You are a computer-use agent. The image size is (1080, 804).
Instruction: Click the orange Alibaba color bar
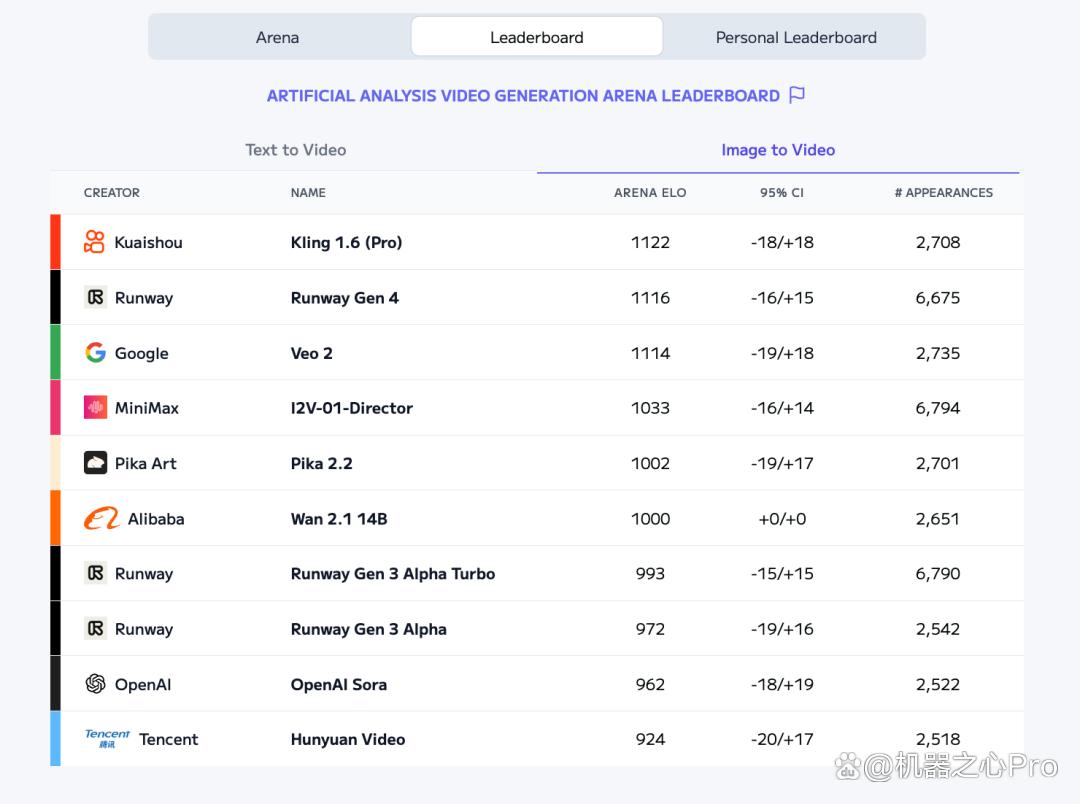[55, 518]
